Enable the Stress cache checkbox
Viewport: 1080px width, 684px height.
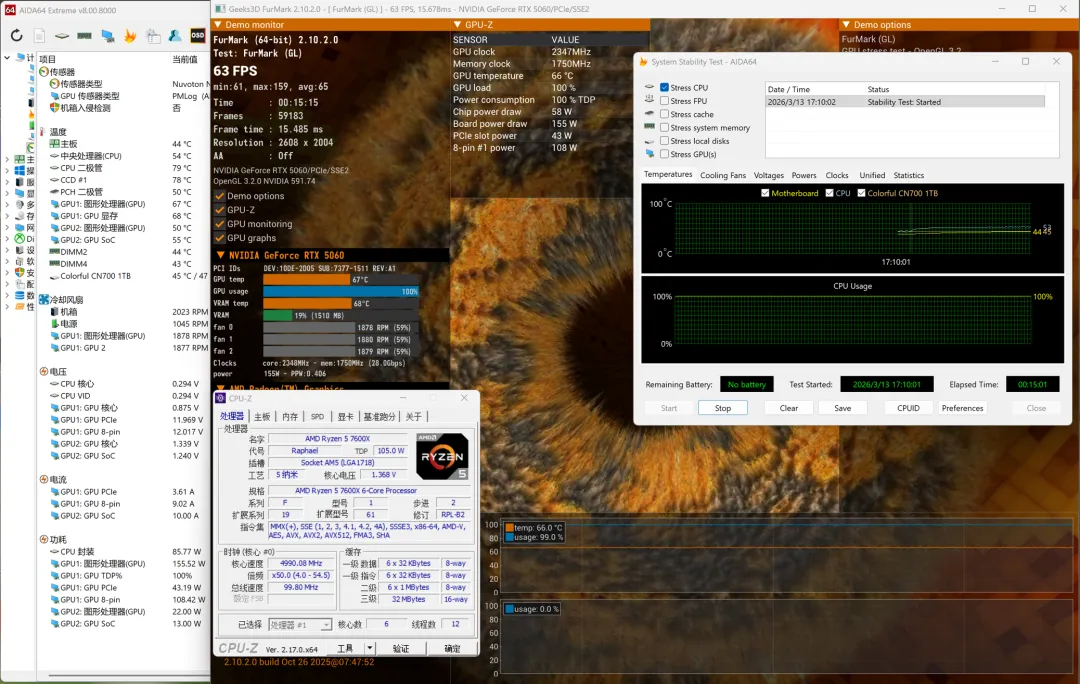click(x=665, y=114)
